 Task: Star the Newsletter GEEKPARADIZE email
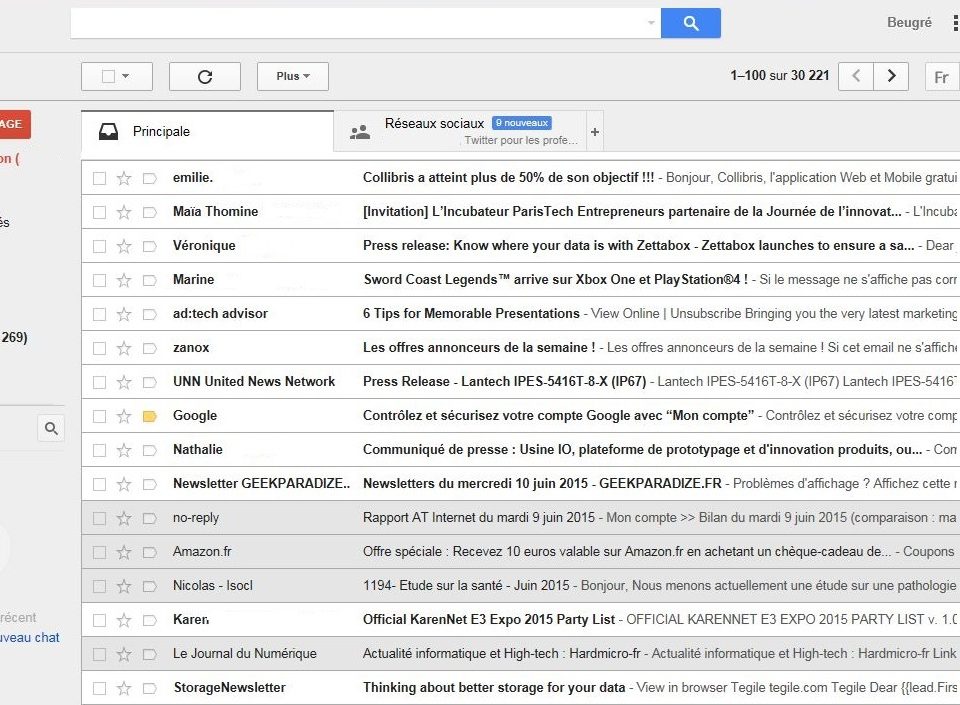pos(124,484)
